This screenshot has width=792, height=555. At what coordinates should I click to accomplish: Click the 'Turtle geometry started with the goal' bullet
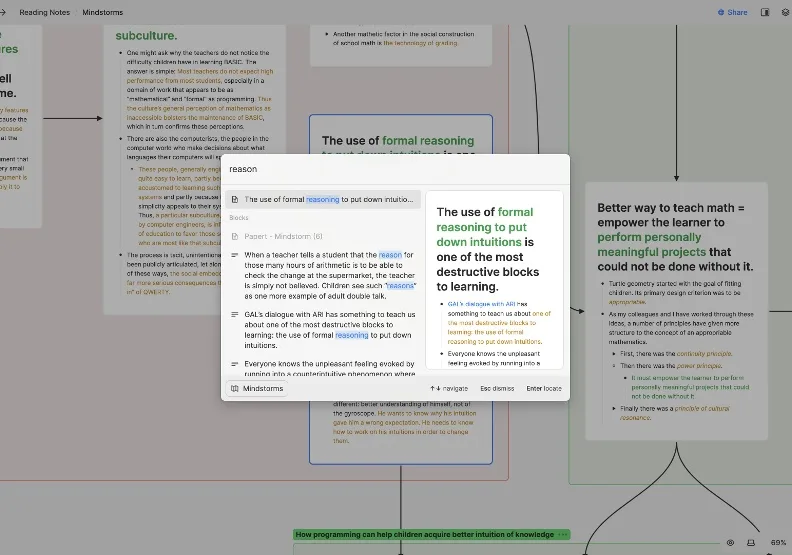coord(675,292)
